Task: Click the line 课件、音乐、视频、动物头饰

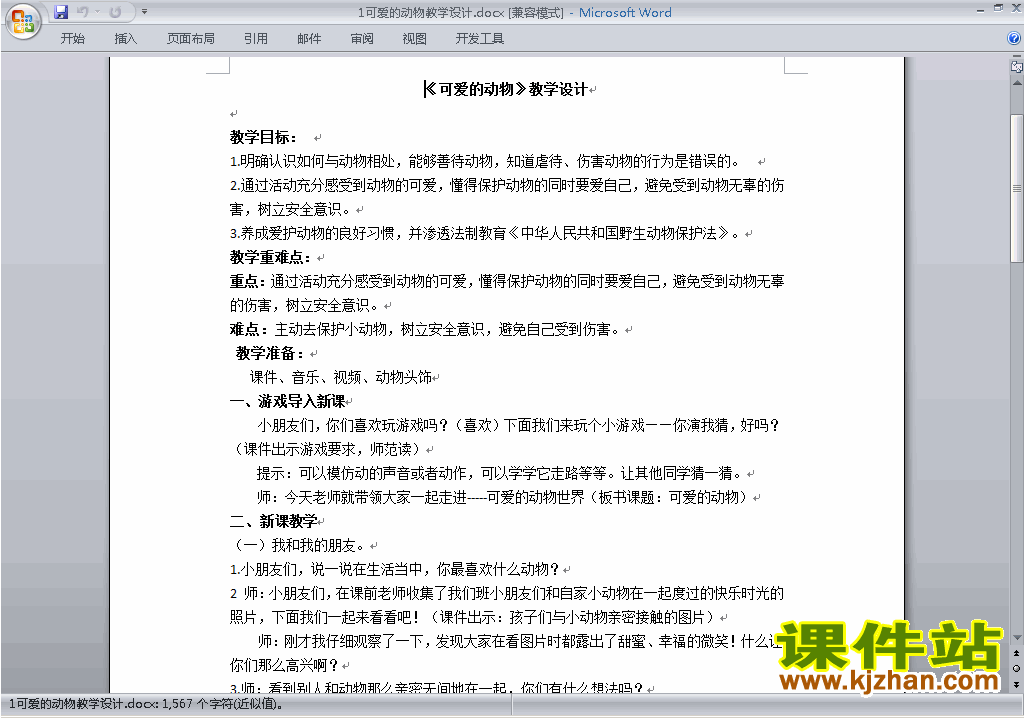Action: point(341,378)
